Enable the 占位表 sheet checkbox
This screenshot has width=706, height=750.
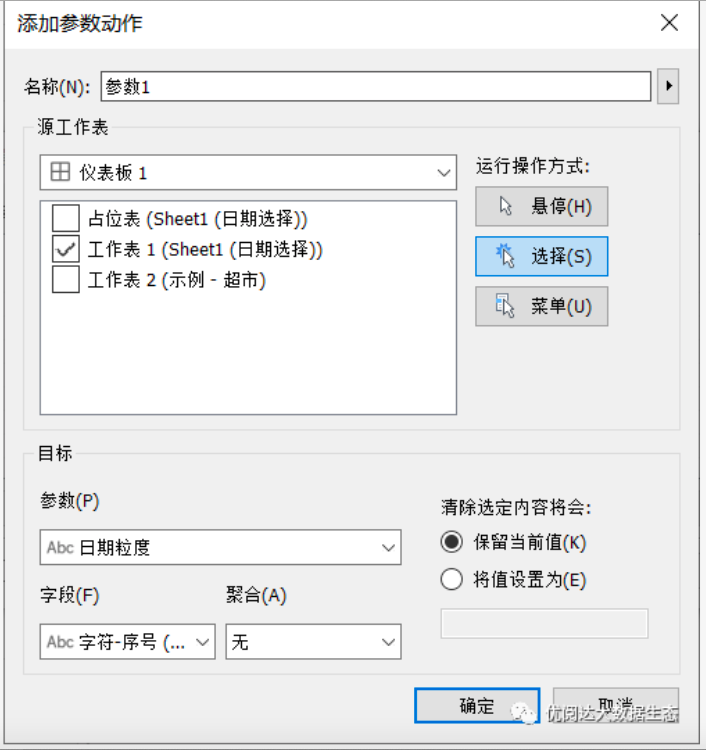pos(65,217)
